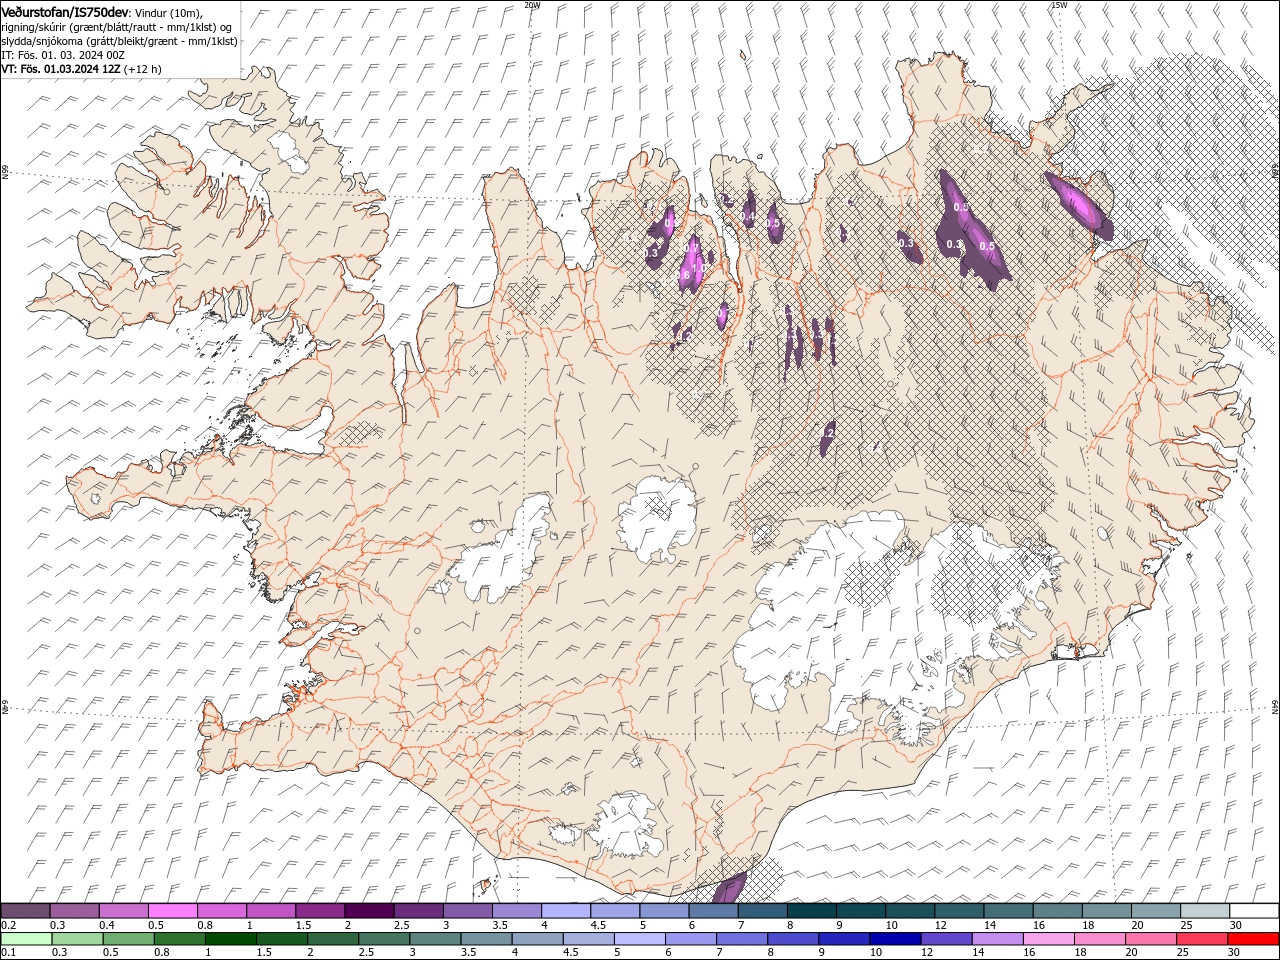This screenshot has width=1280, height=960.
Task: Select the bottom-row blue swatch at 9
Action: click(x=844, y=939)
